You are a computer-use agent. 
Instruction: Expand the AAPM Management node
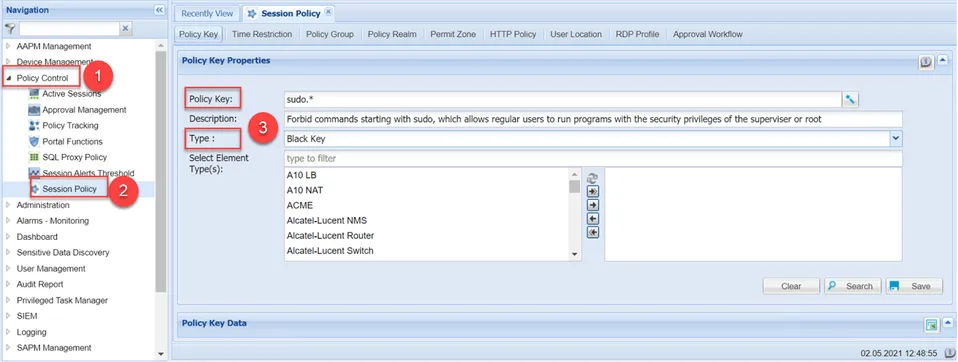9,46
